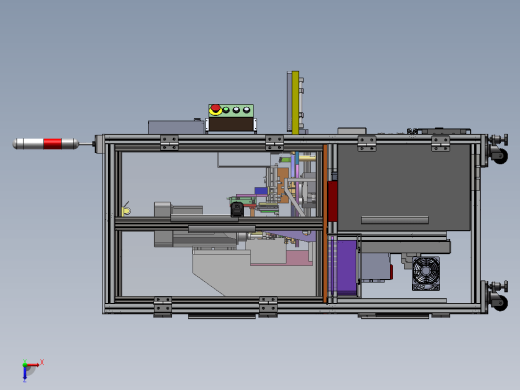Select the large dark gray door panel
The image size is (520, 390).
(404, 187)
